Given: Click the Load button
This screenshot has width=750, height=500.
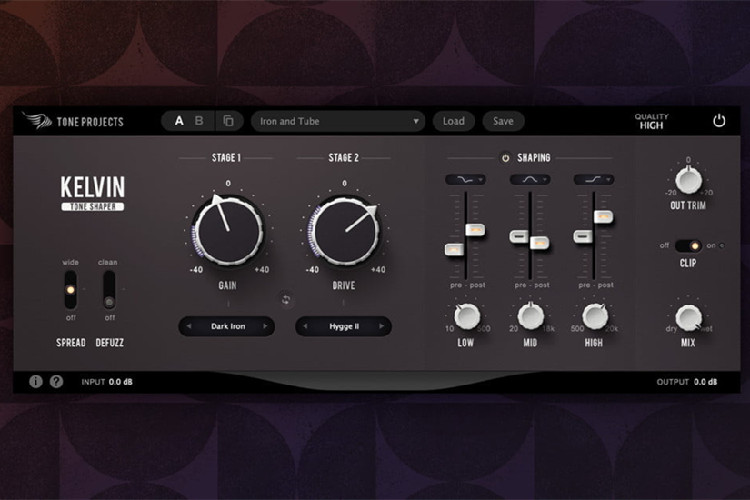Looking at the screenshot, I should pos(453,122).
